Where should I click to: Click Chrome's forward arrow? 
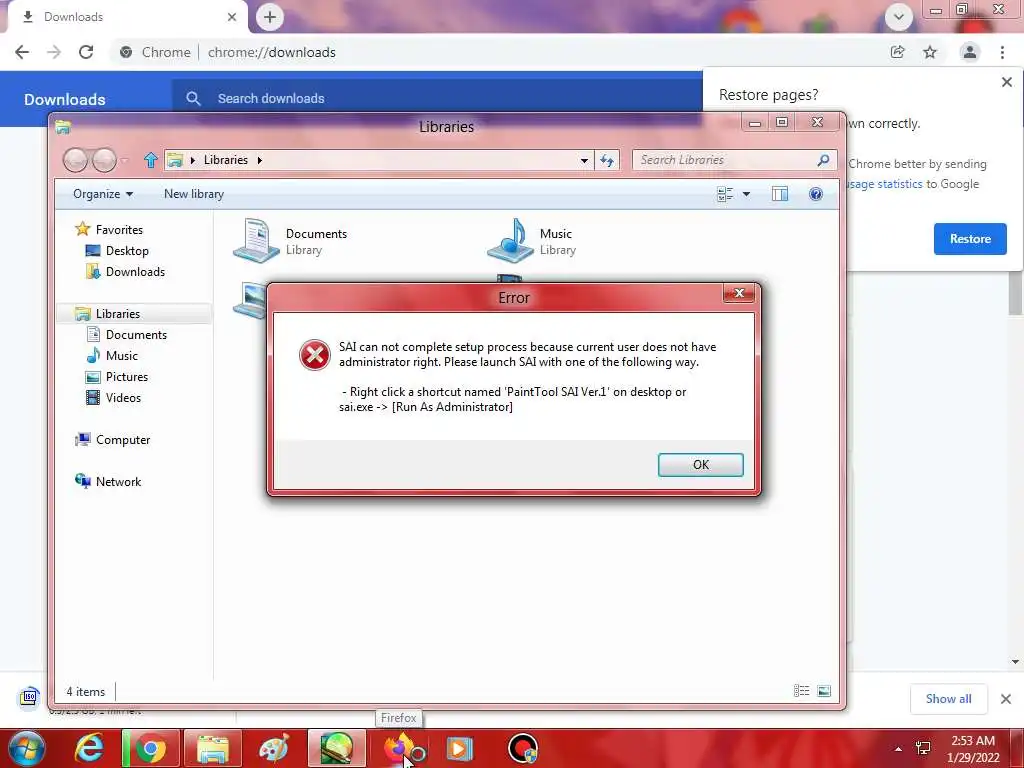click(54, 52)
